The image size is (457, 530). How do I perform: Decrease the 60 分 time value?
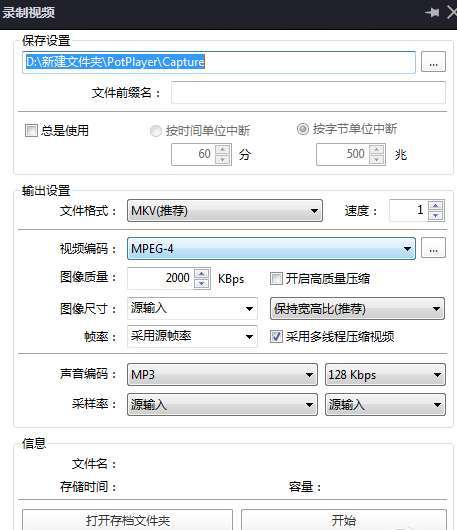point(223,160)
